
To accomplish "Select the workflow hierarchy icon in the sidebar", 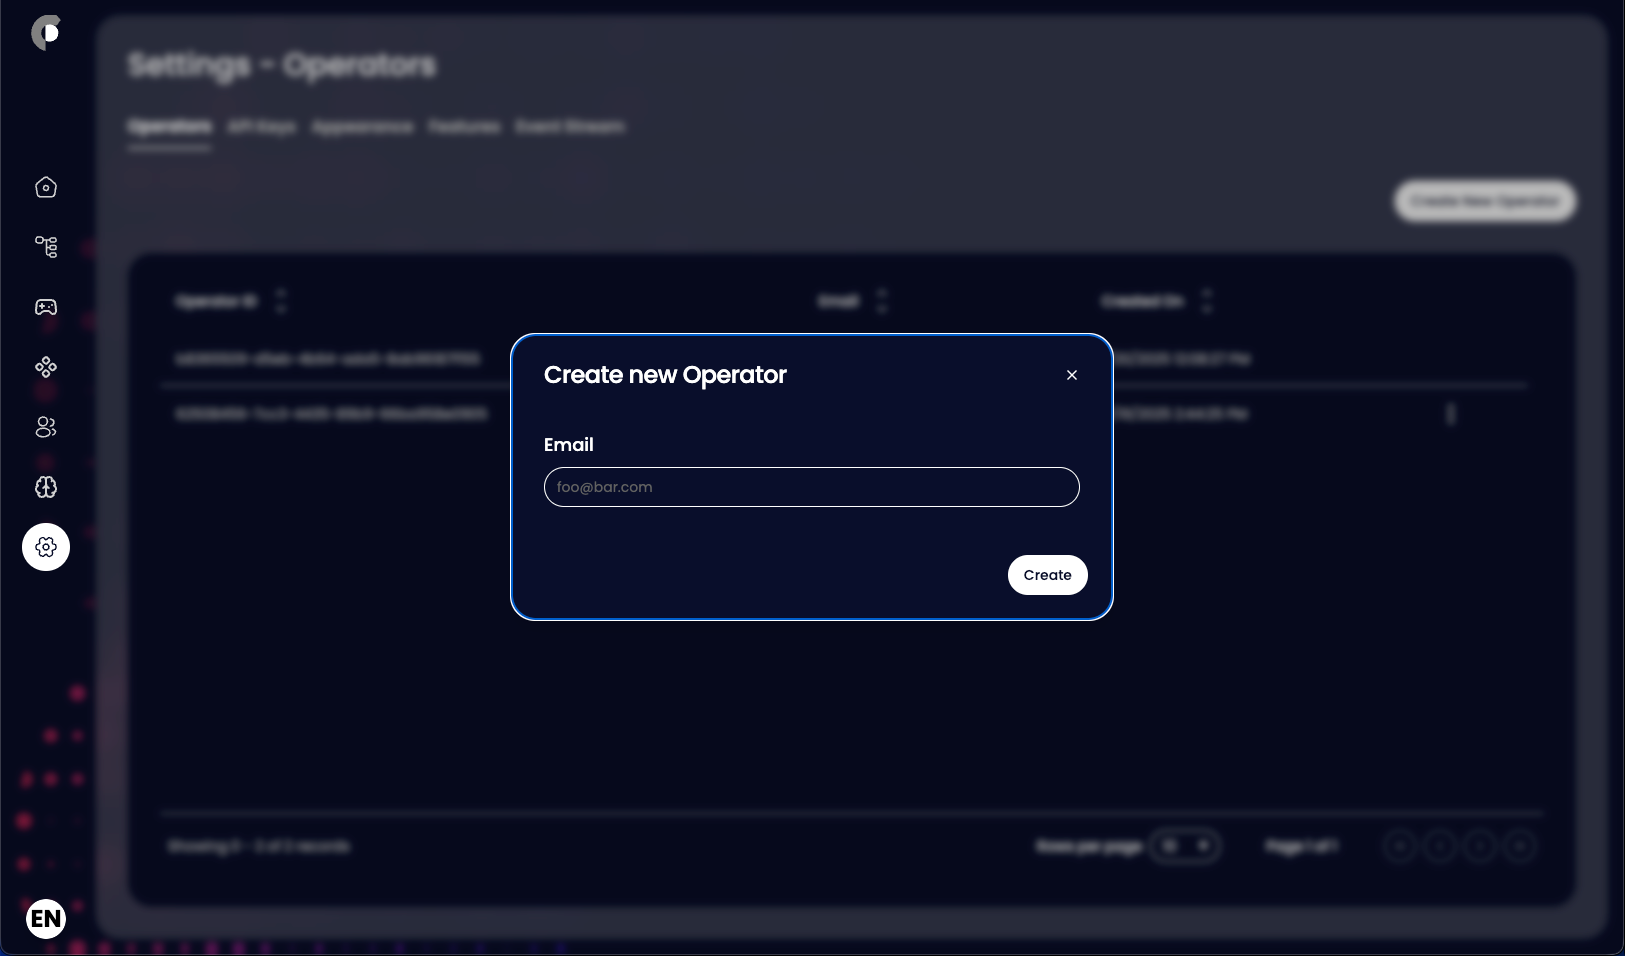I will pos(45,247).
